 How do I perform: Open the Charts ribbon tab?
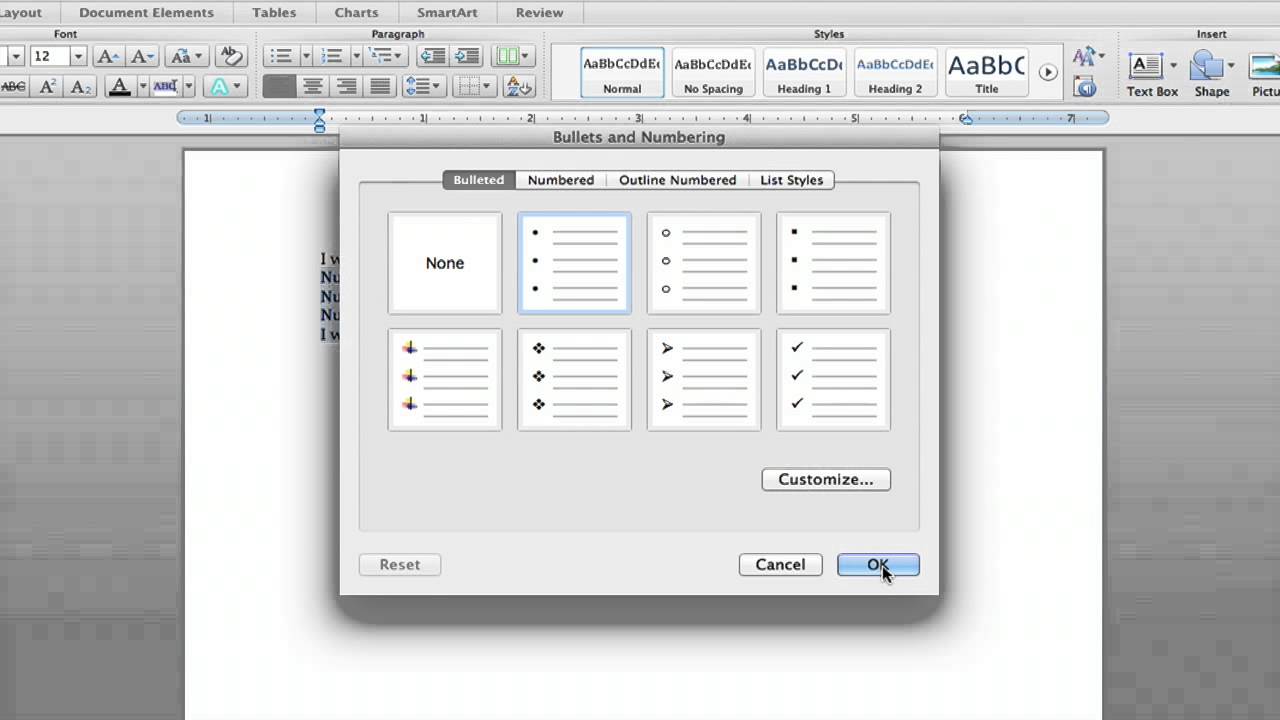[x=356, y=13]
